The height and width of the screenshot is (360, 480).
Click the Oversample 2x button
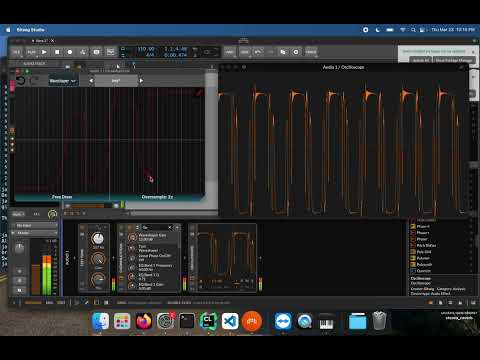click(157, 197)
